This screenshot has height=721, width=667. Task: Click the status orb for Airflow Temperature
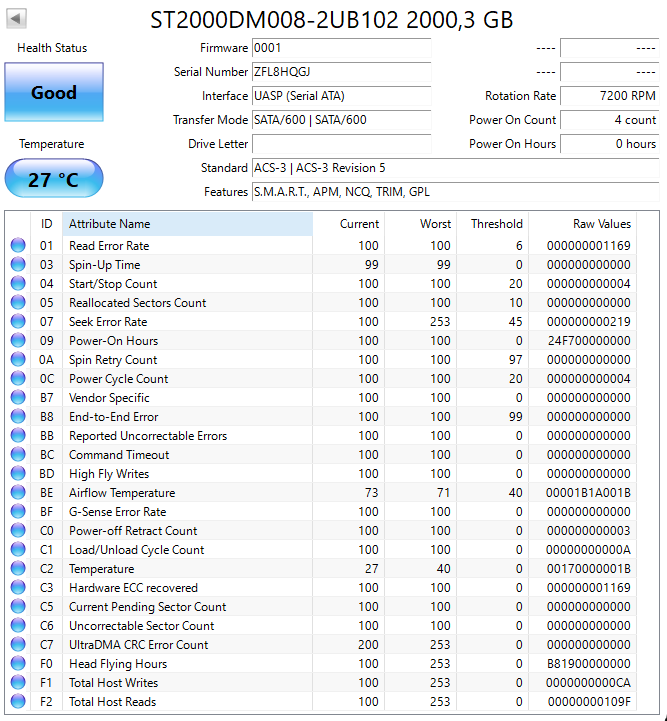(18, 492)
